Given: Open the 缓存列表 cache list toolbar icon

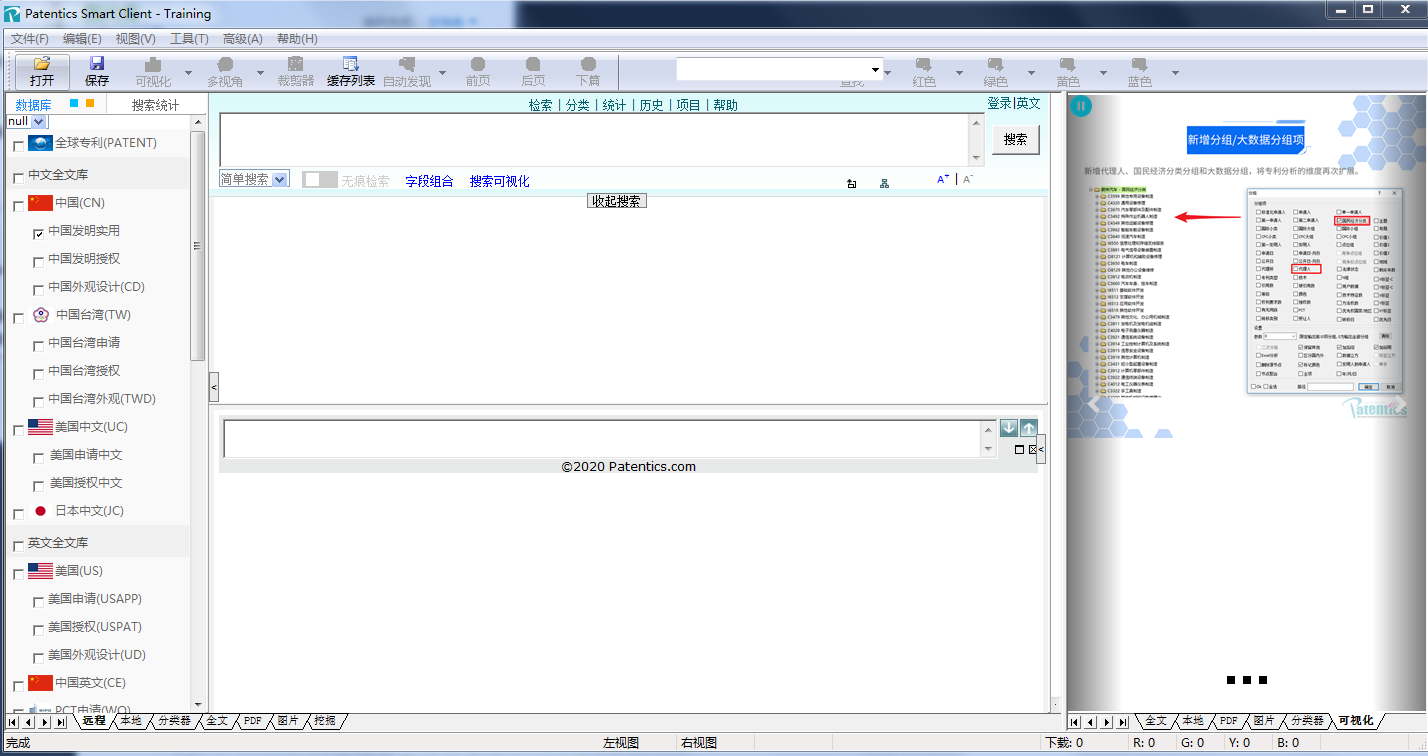Looking at the screenshot, I should pyautogui.click(x=350, y=64).
